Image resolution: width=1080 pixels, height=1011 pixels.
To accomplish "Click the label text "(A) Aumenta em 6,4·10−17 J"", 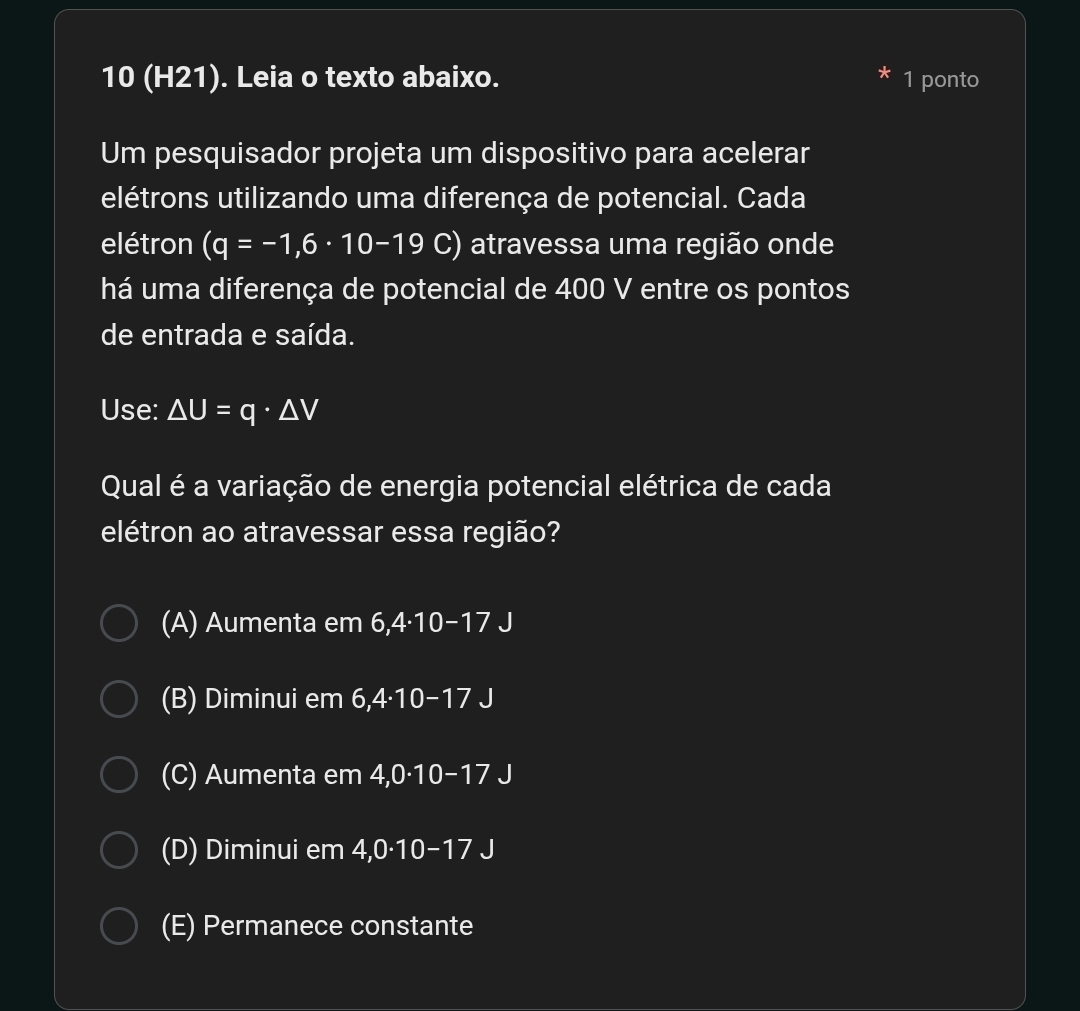I will [x=337, y=623].
